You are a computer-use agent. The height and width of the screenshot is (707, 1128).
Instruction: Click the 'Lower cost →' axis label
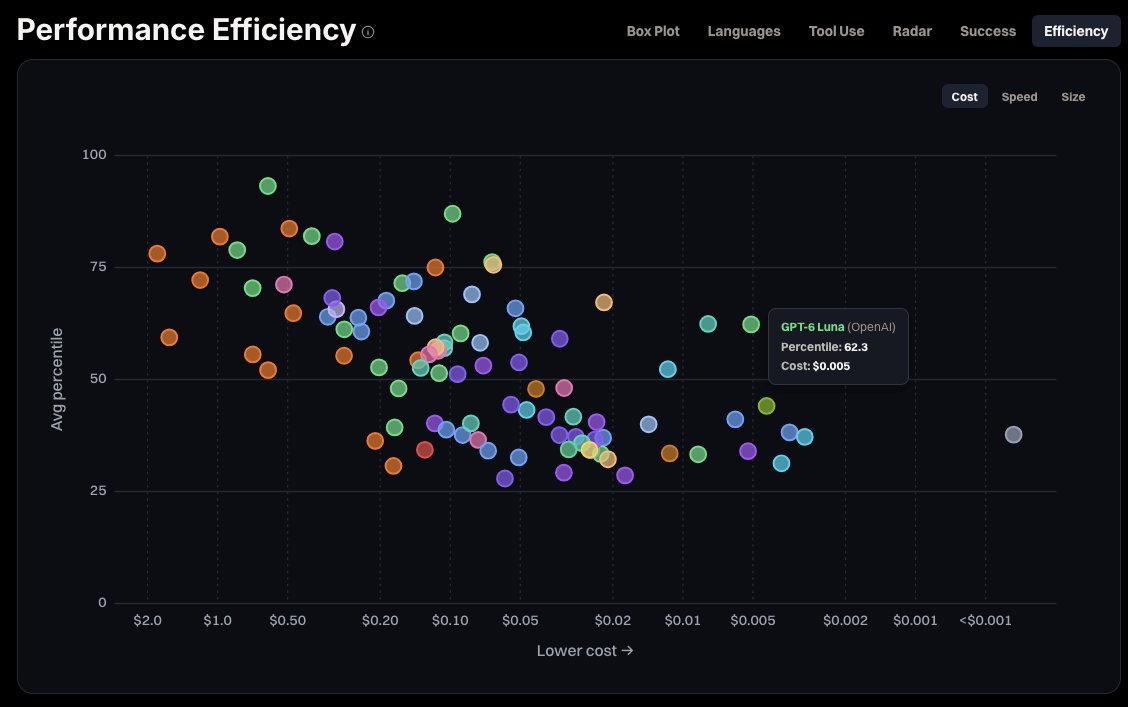(585, 651)
